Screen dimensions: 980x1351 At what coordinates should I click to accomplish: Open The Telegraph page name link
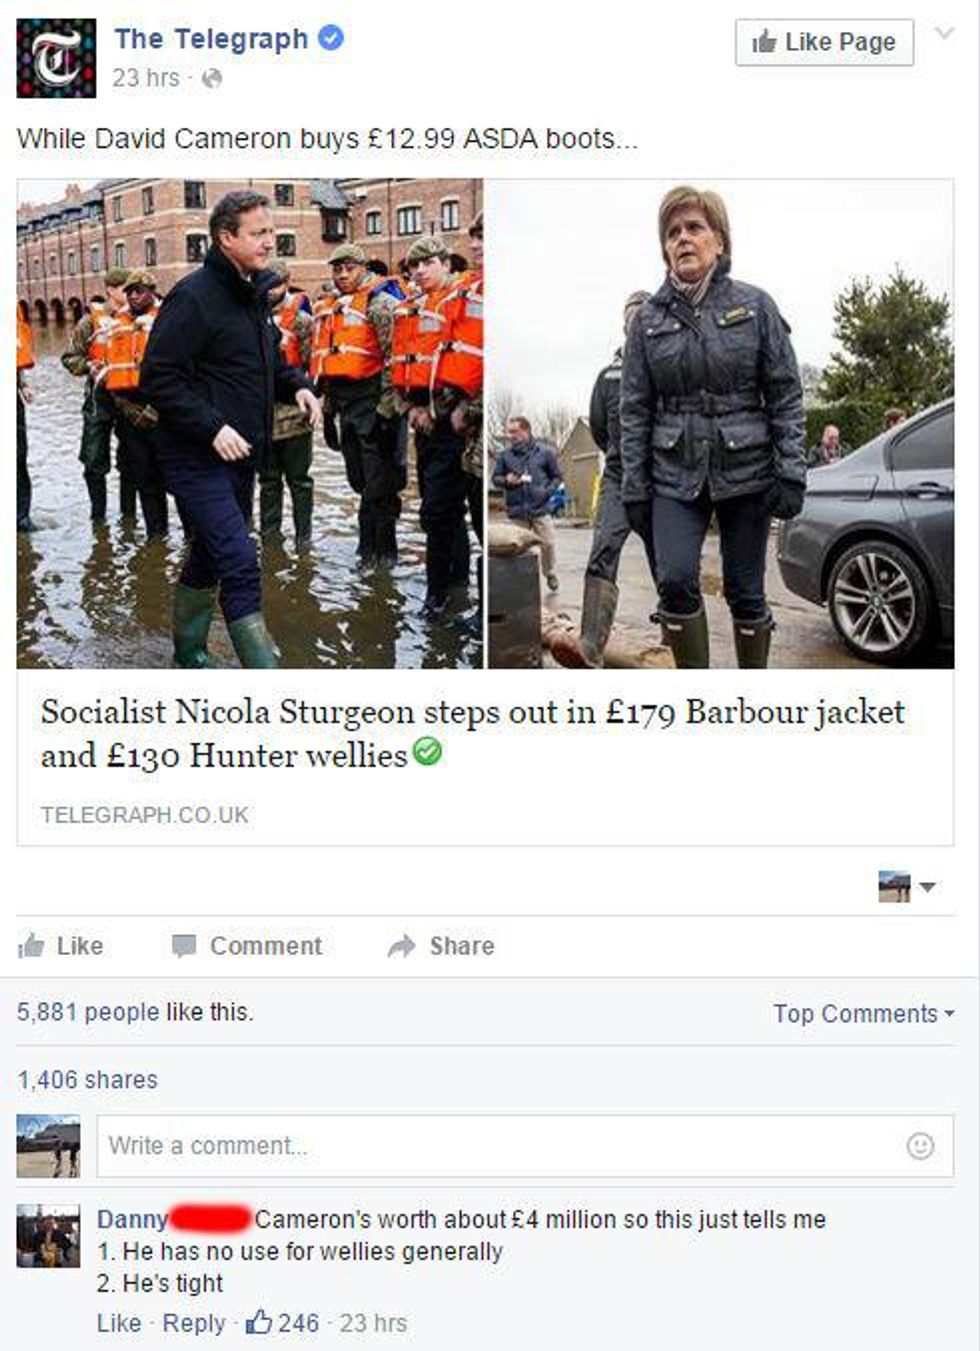click(x=211, y=39)
